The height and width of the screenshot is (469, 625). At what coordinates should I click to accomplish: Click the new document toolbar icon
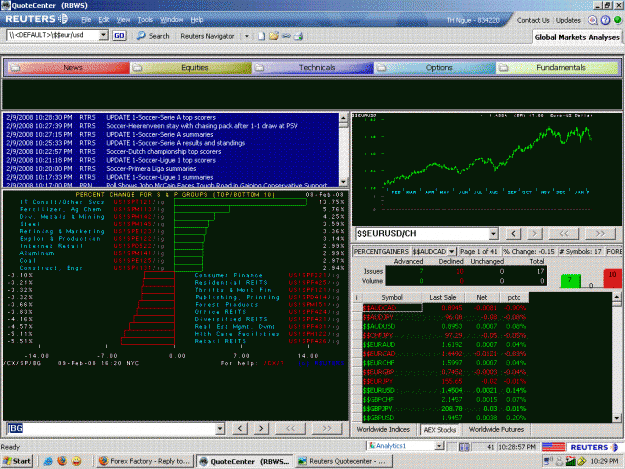[x=261, y=36]
